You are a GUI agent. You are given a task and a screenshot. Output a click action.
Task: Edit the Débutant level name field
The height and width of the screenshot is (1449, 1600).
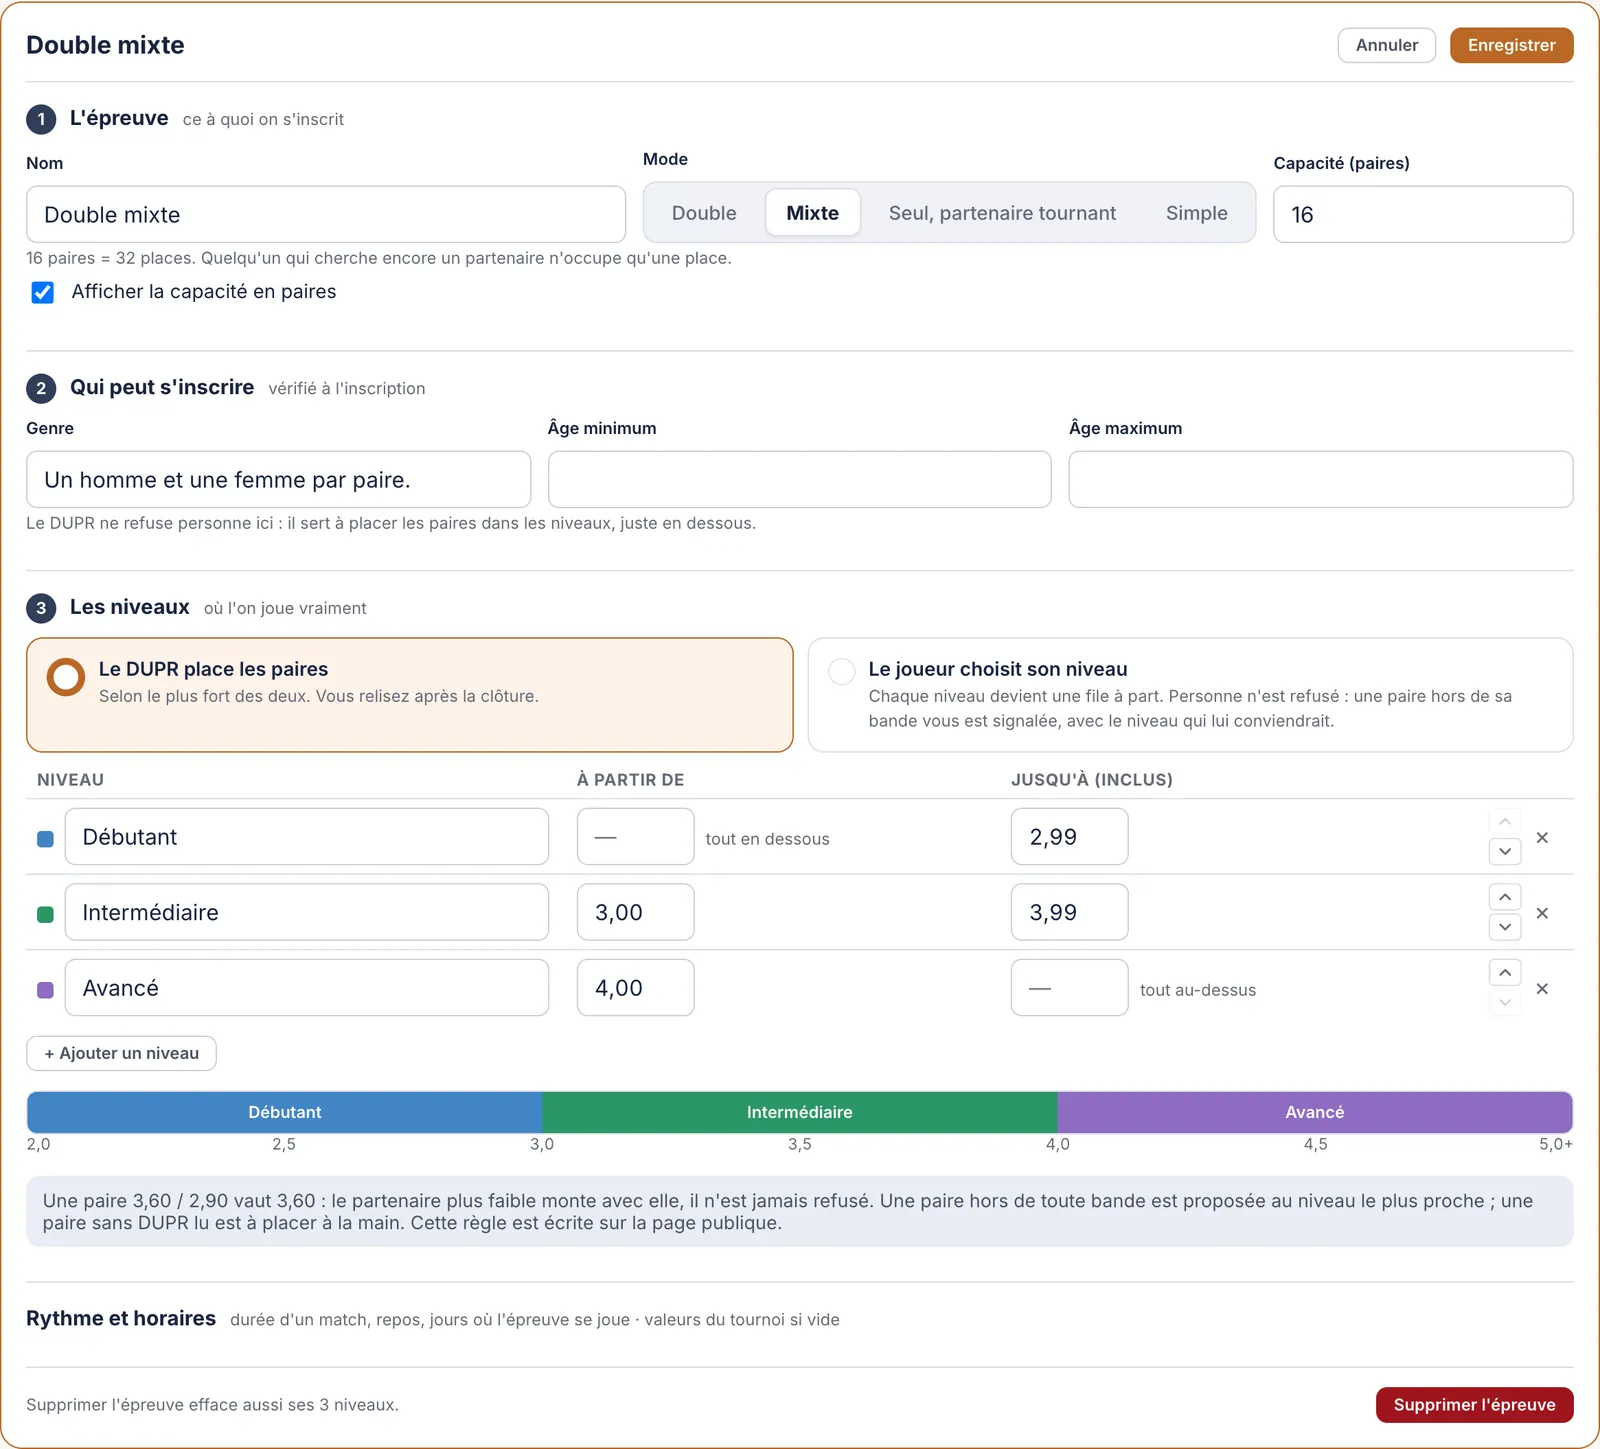pyautogui.click(x=307, y=837)
